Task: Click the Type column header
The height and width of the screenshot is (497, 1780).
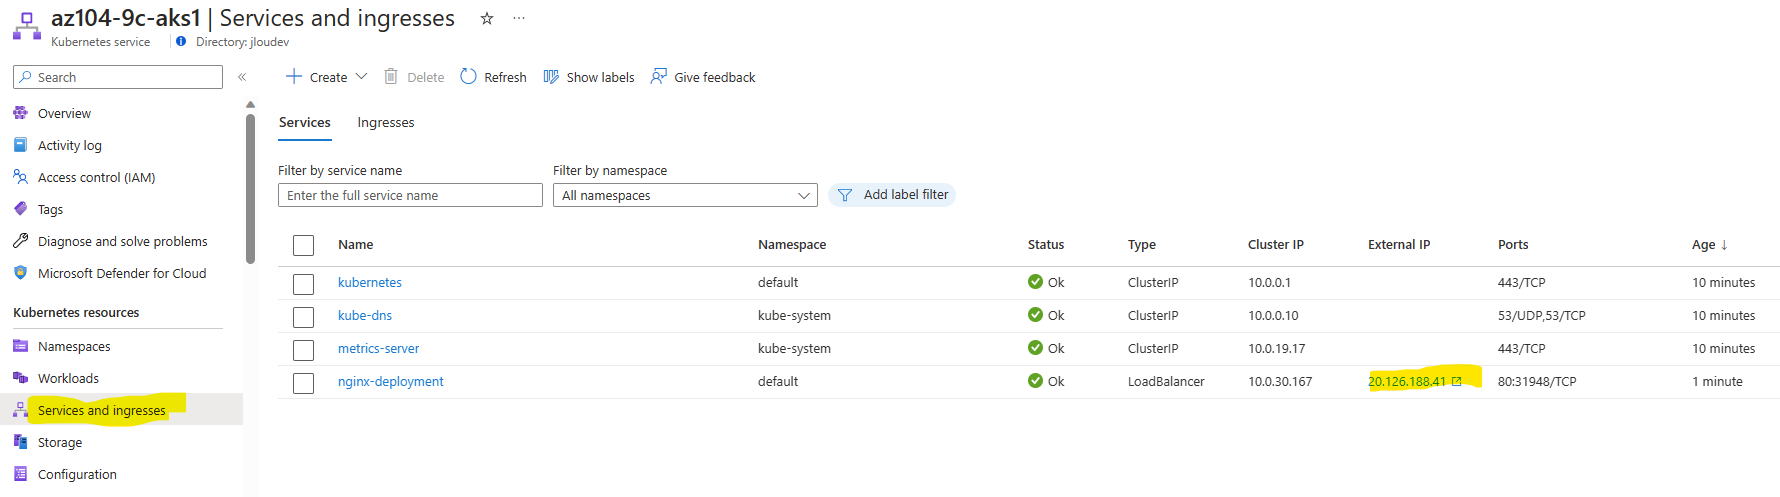Action: pyautogui.click(x=1142, y=244)
